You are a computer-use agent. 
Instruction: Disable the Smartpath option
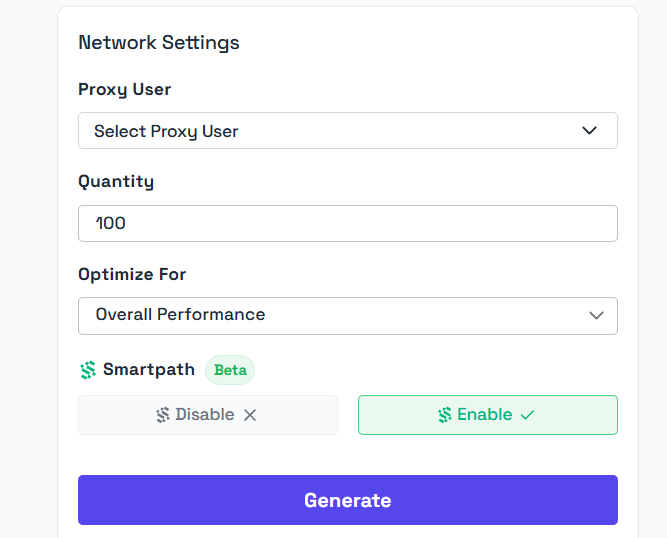click(208, 415)
